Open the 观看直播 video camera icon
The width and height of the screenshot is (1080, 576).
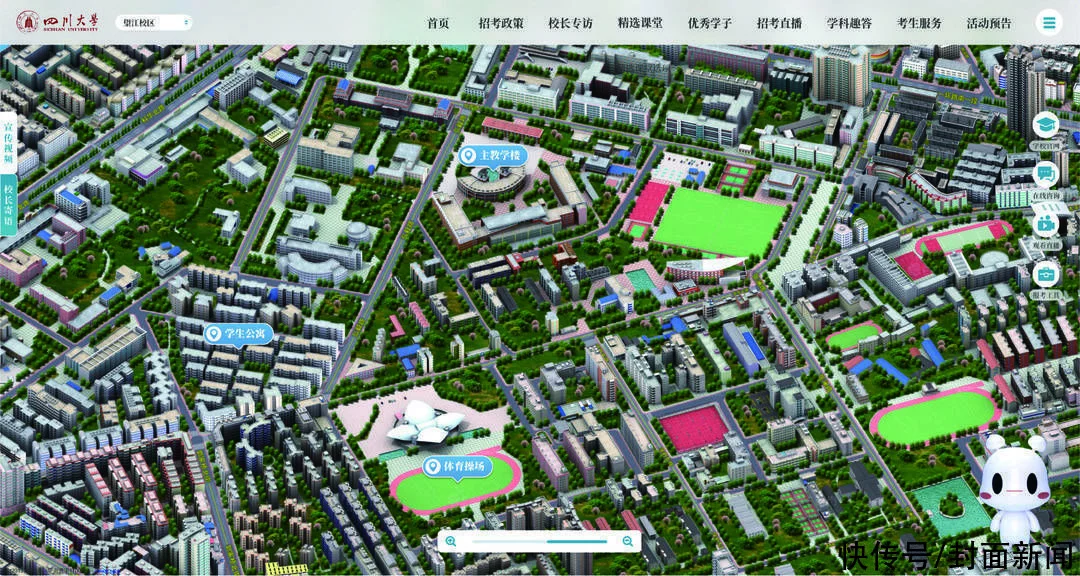click(1046, 224)
